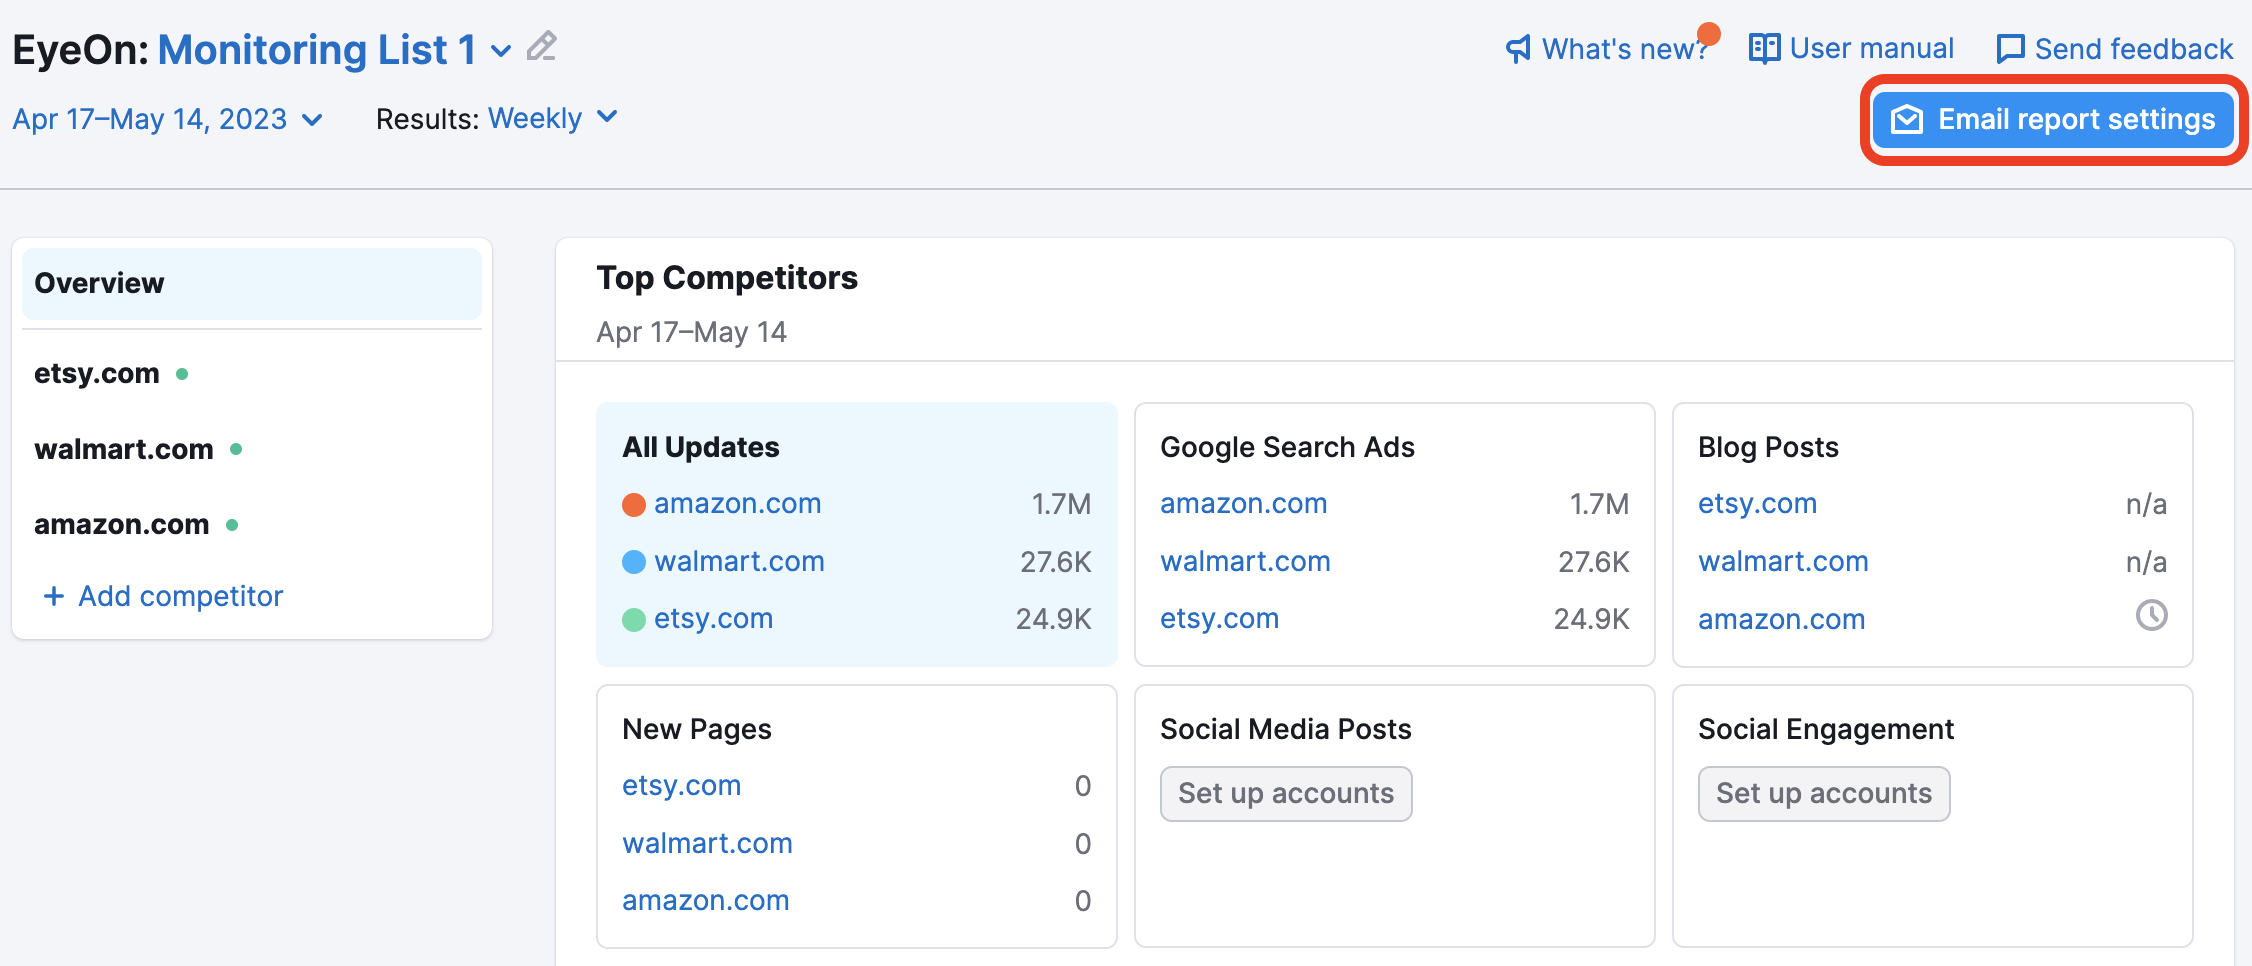Click the plus icon next to Add competitor

point(53,596)
